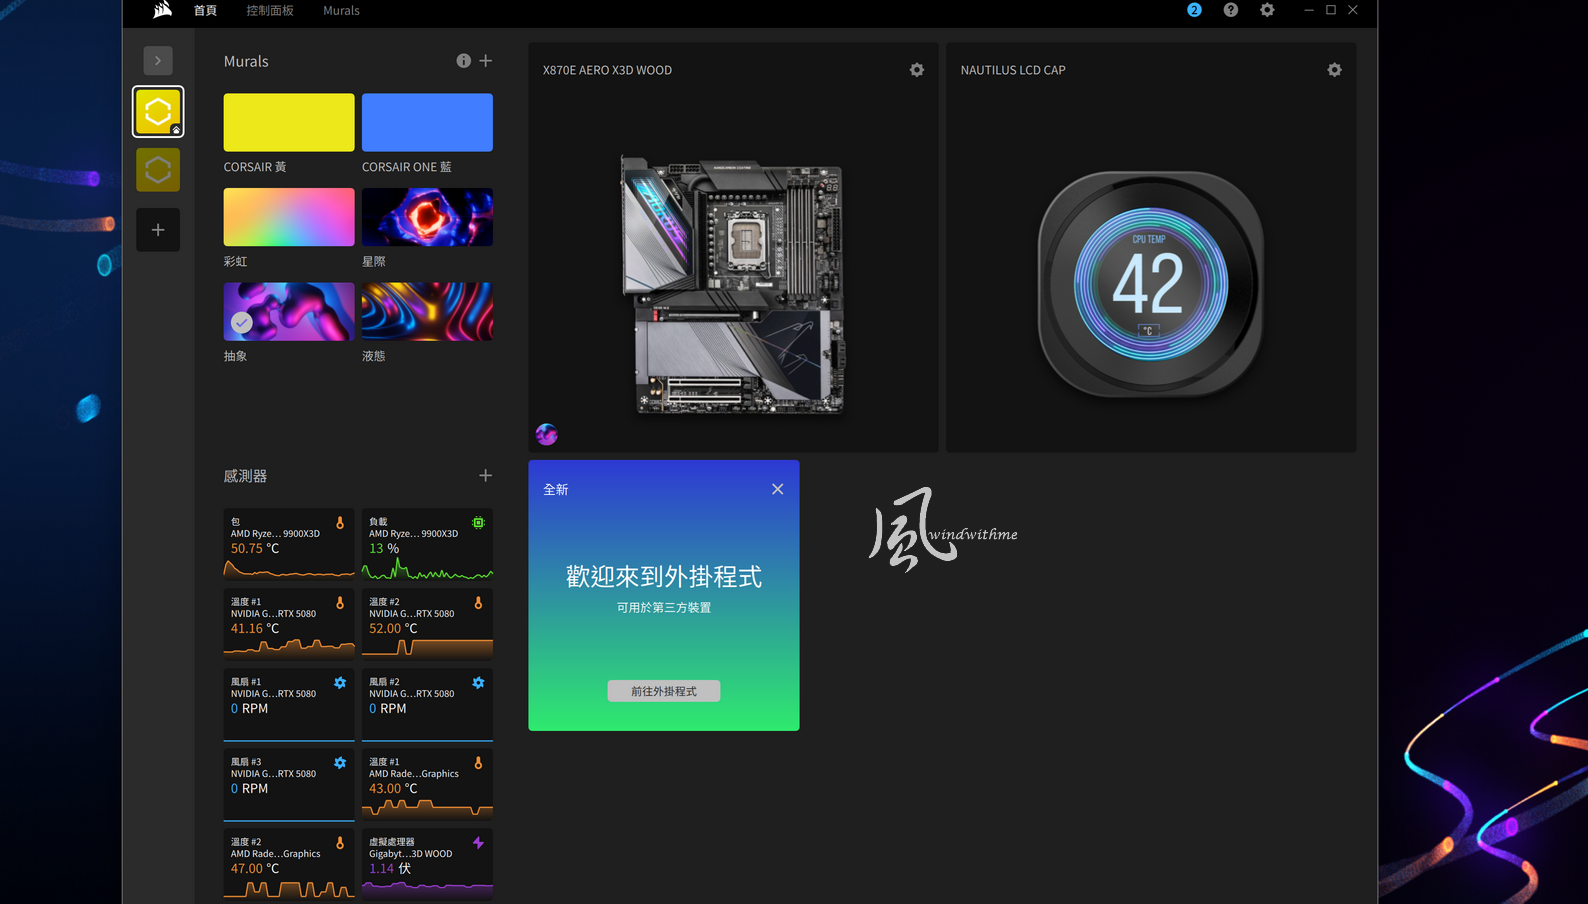Click the 前往外掛程式 button
This screenshot has height=904, width=1588.
click(664, 691)
